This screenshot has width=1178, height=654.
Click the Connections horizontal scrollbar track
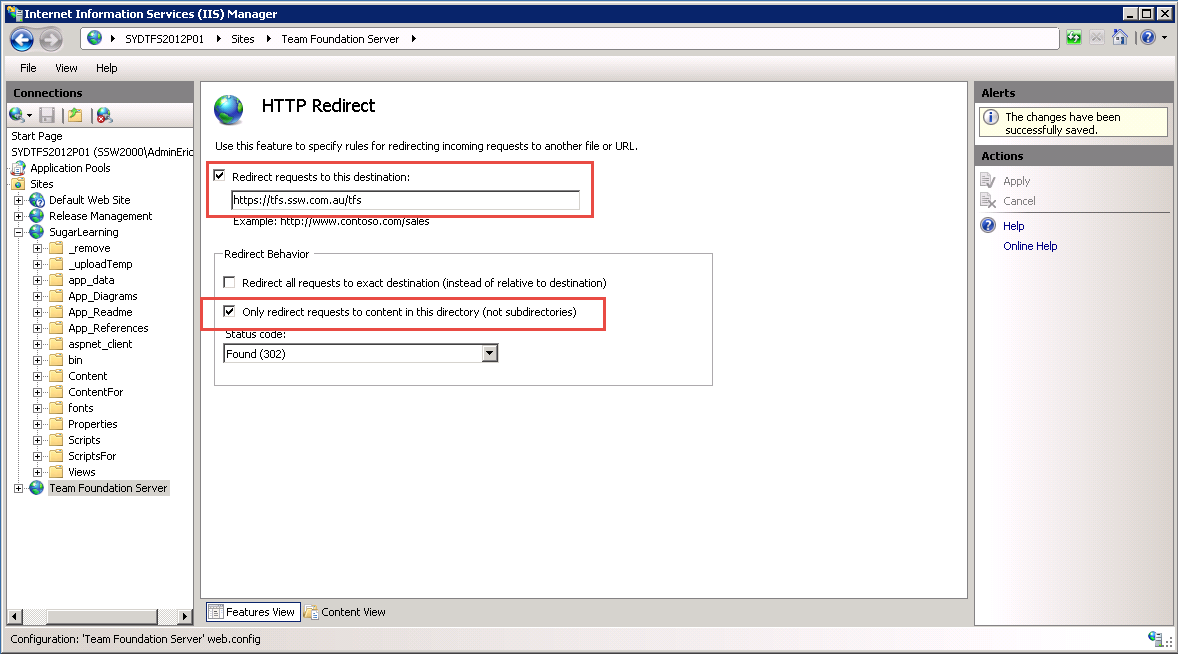100,617
